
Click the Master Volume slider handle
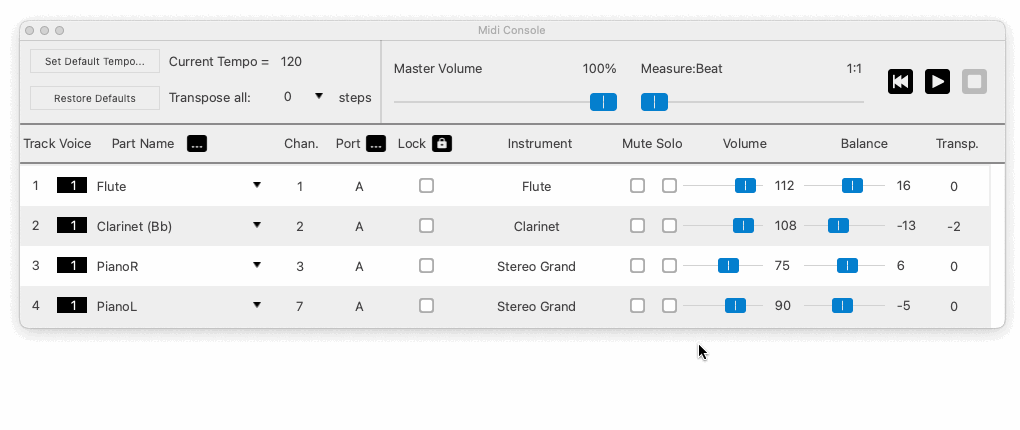coord(603,102)
